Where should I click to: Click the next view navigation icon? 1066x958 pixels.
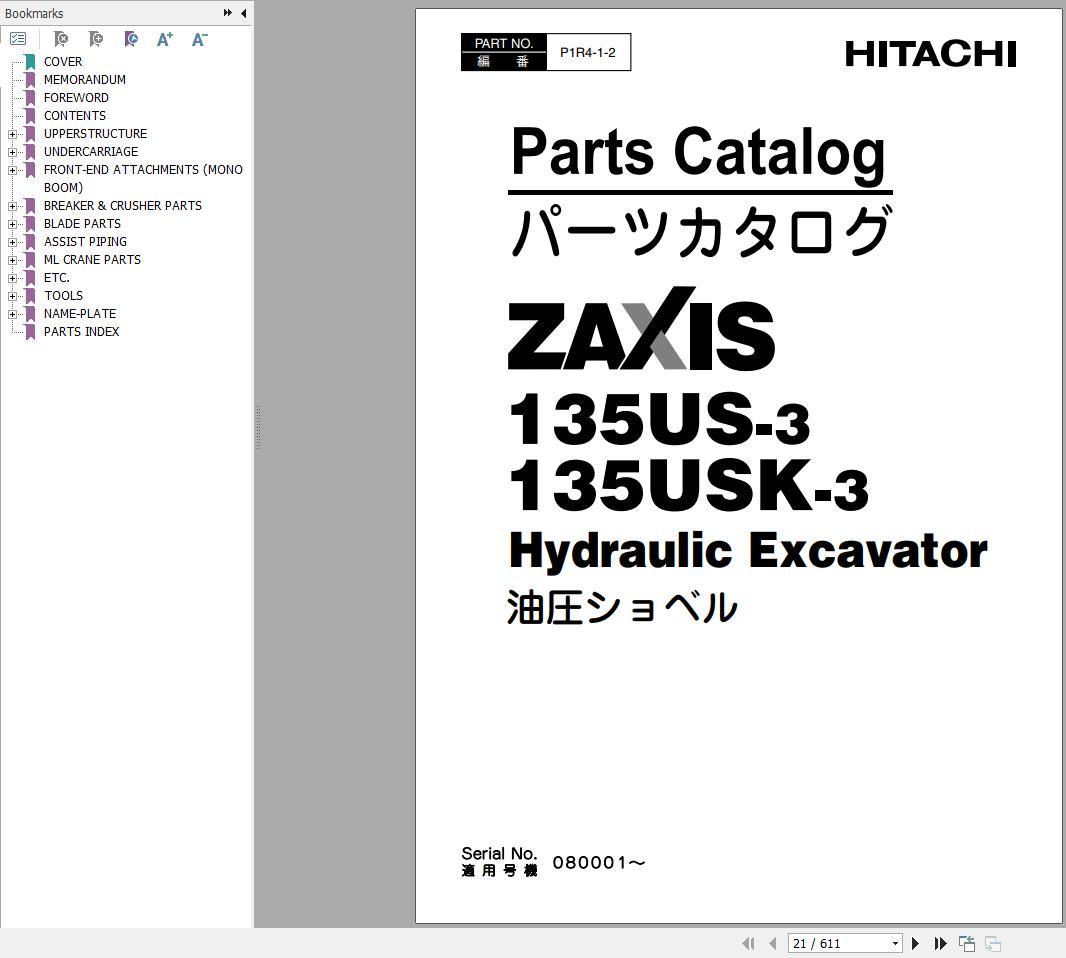point(993,943)
